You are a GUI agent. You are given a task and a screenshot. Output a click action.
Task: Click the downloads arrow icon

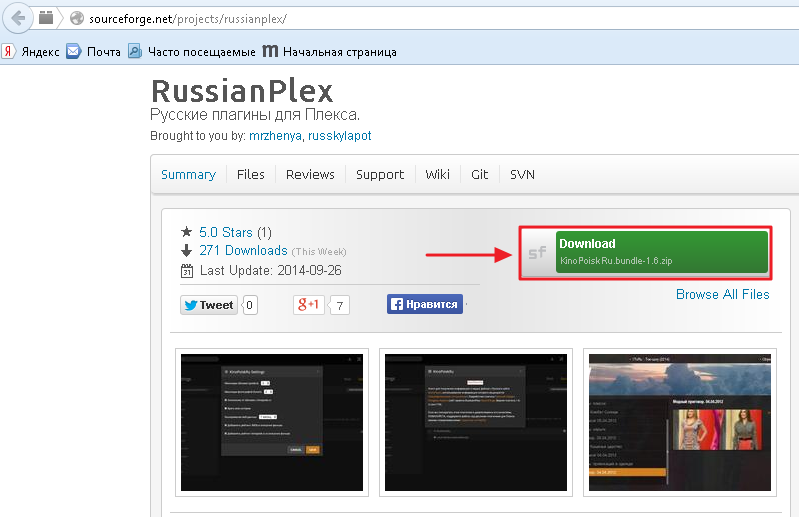[x=187, y=251]
